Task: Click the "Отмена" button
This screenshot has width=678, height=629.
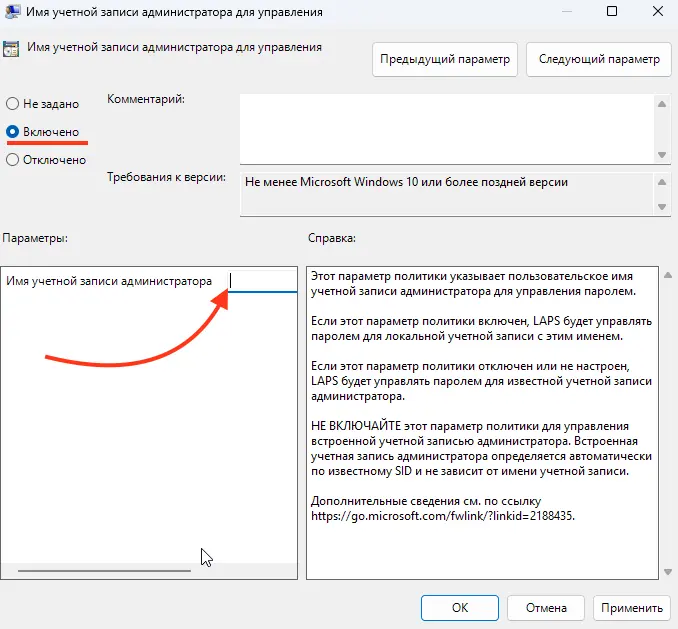Action: pyautogui.click(x=546, y=607)
